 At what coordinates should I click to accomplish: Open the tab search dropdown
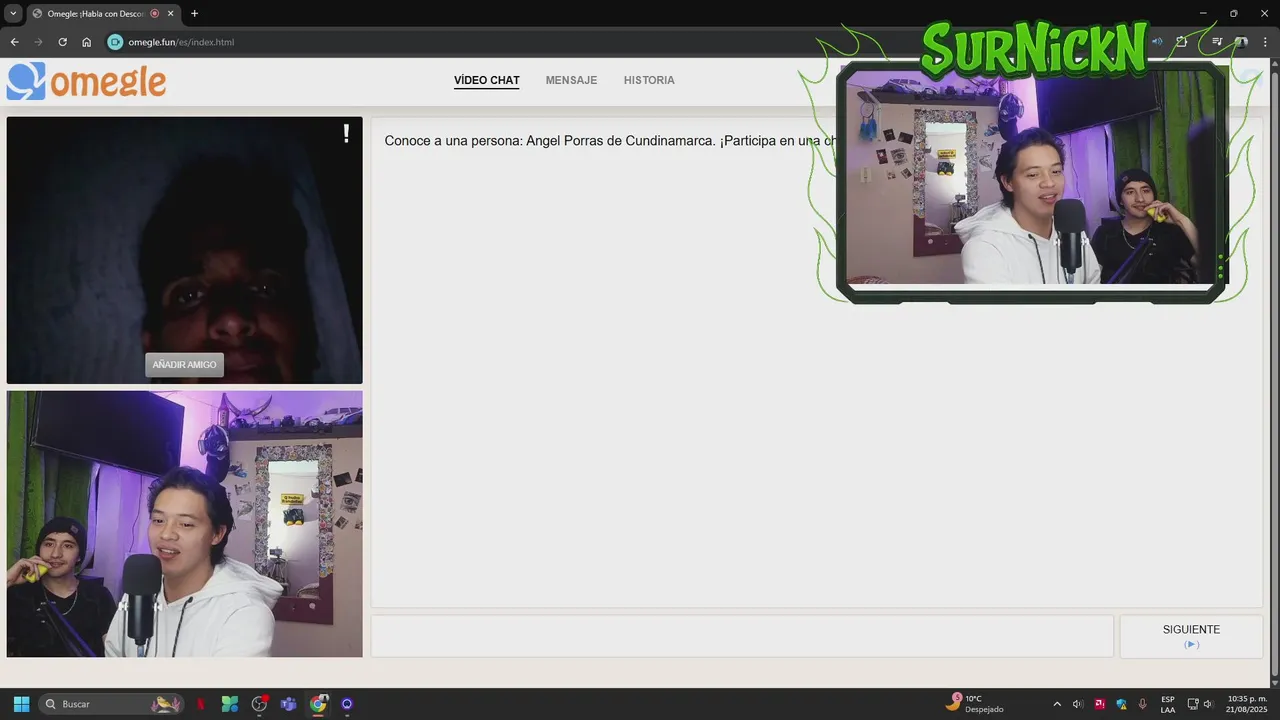13,14
